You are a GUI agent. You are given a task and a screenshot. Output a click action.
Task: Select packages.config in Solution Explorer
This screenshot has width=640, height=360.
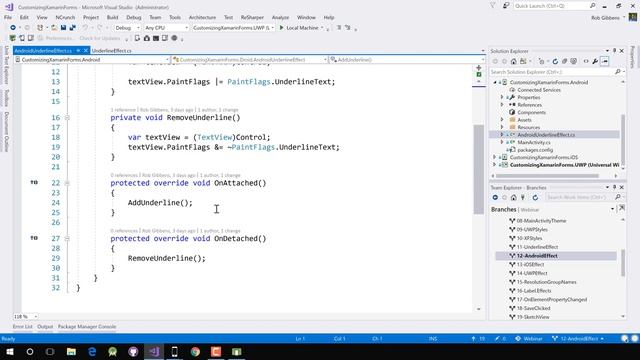(x=535, y=150)
